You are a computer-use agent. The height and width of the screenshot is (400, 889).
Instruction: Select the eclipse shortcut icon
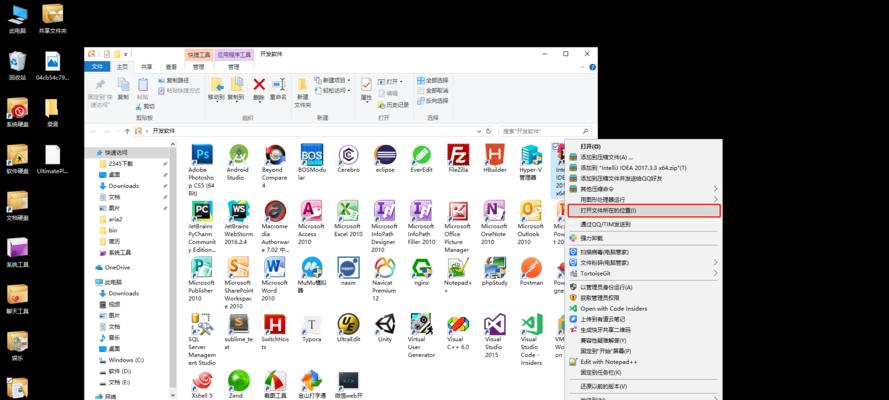[385, 154]
